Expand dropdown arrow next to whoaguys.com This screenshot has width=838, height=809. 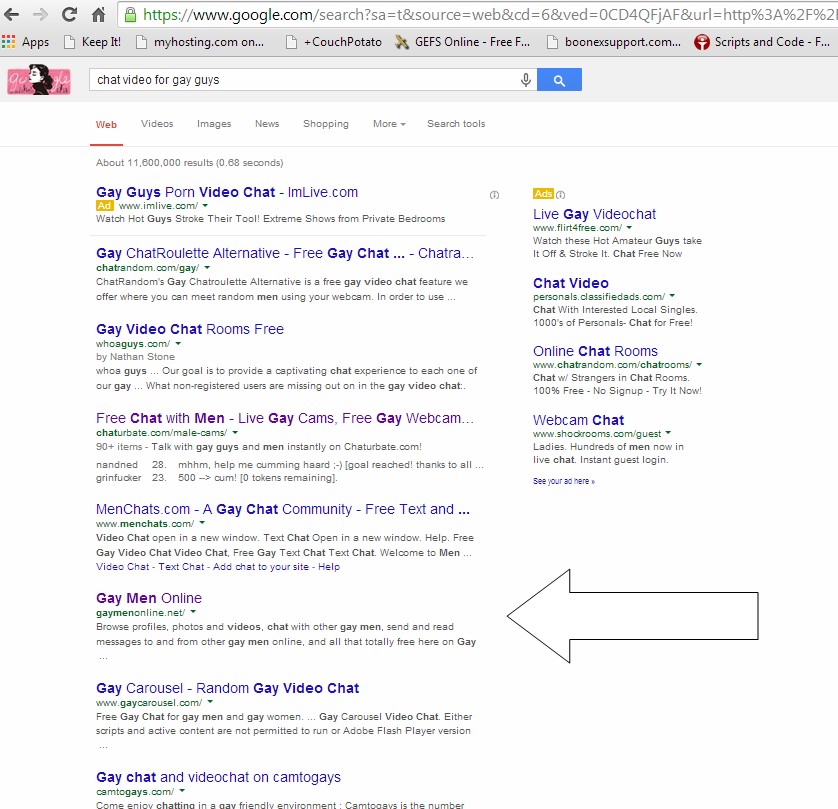tap(178, 344)
